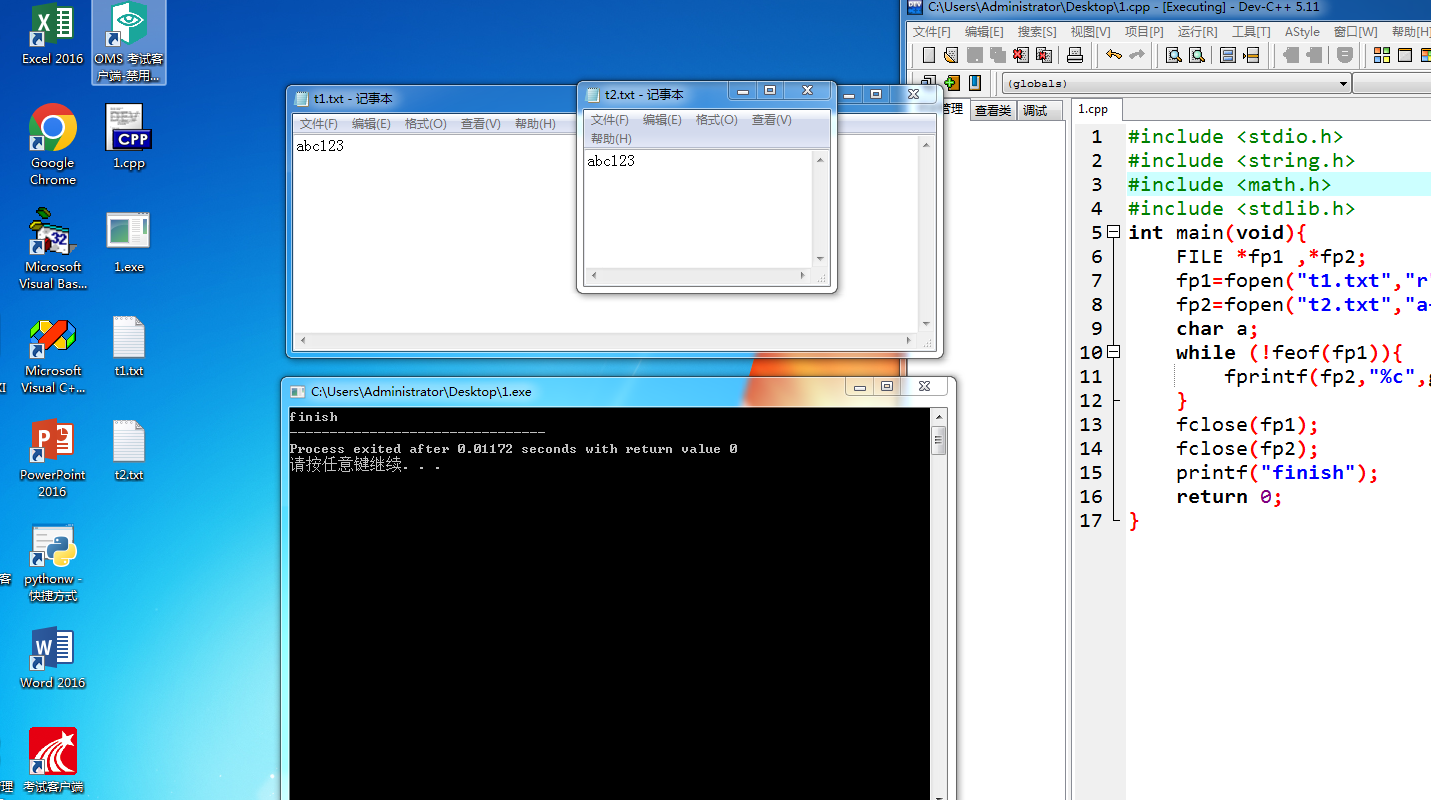The width and height of the screenshot is (1431, 800).
Task: Open 搜索[S] menu in Dev-C++
Action: [x=1037, y=32]
